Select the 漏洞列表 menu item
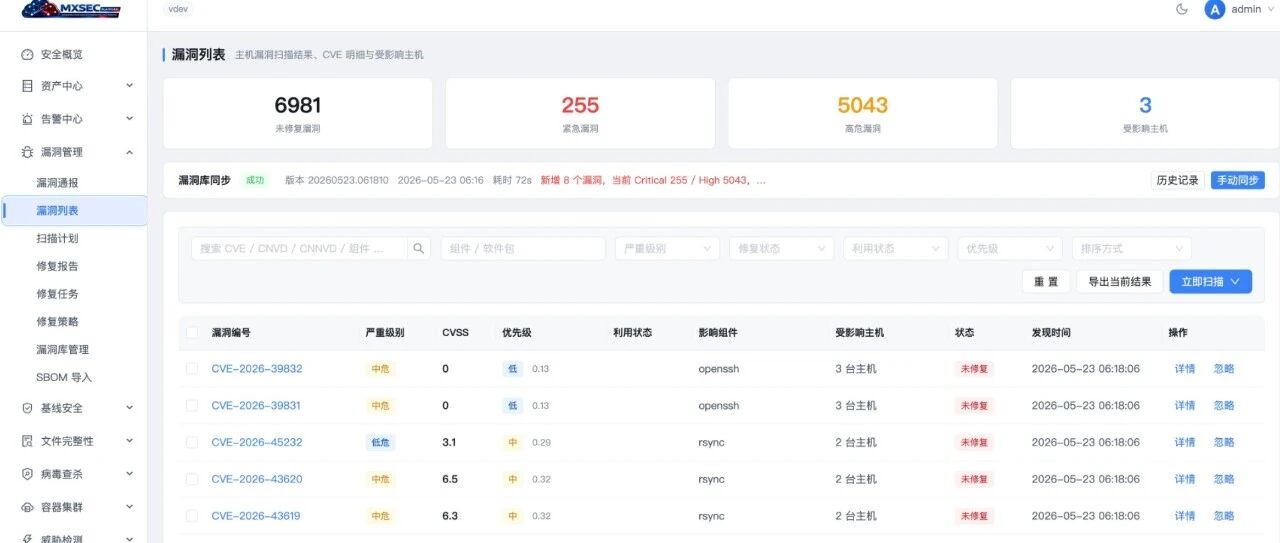This screenshot has width=1280, height=543. pyautogui.click(x=74, y=211)
